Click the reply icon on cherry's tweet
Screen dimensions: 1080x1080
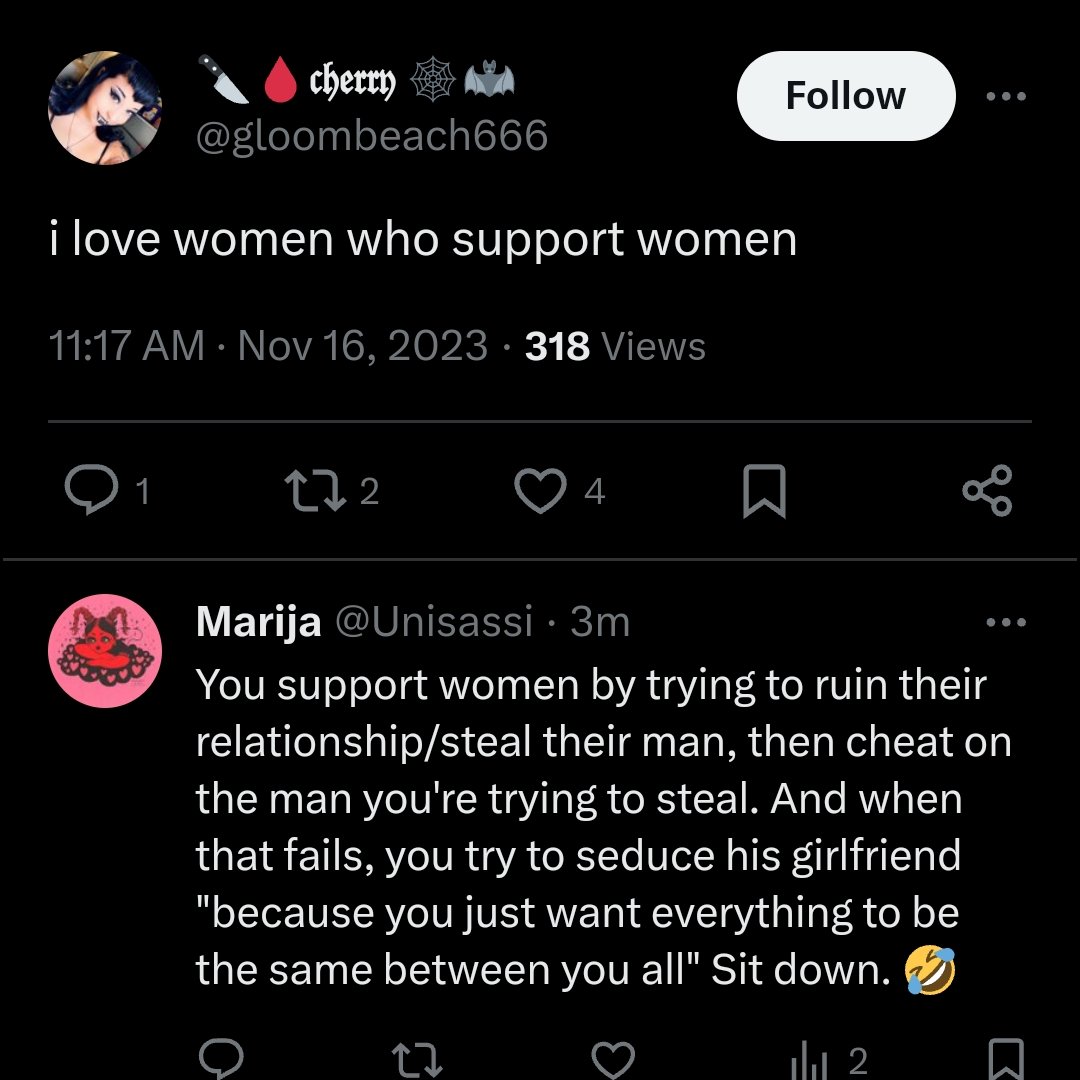[92, 490]
